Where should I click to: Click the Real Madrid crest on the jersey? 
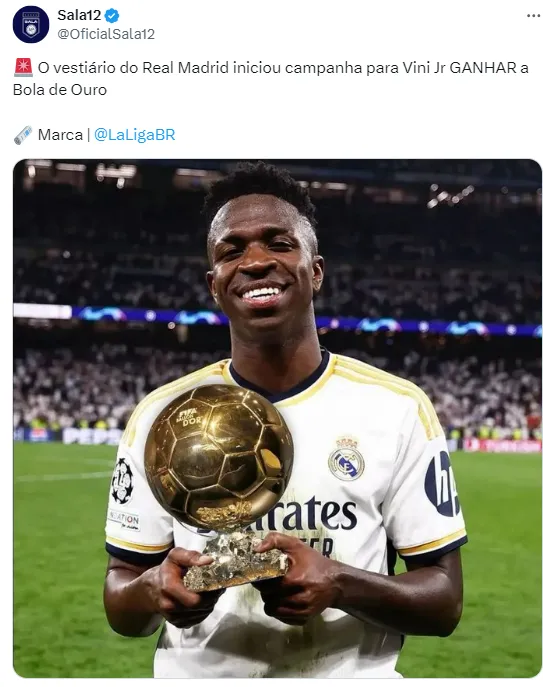346,458
